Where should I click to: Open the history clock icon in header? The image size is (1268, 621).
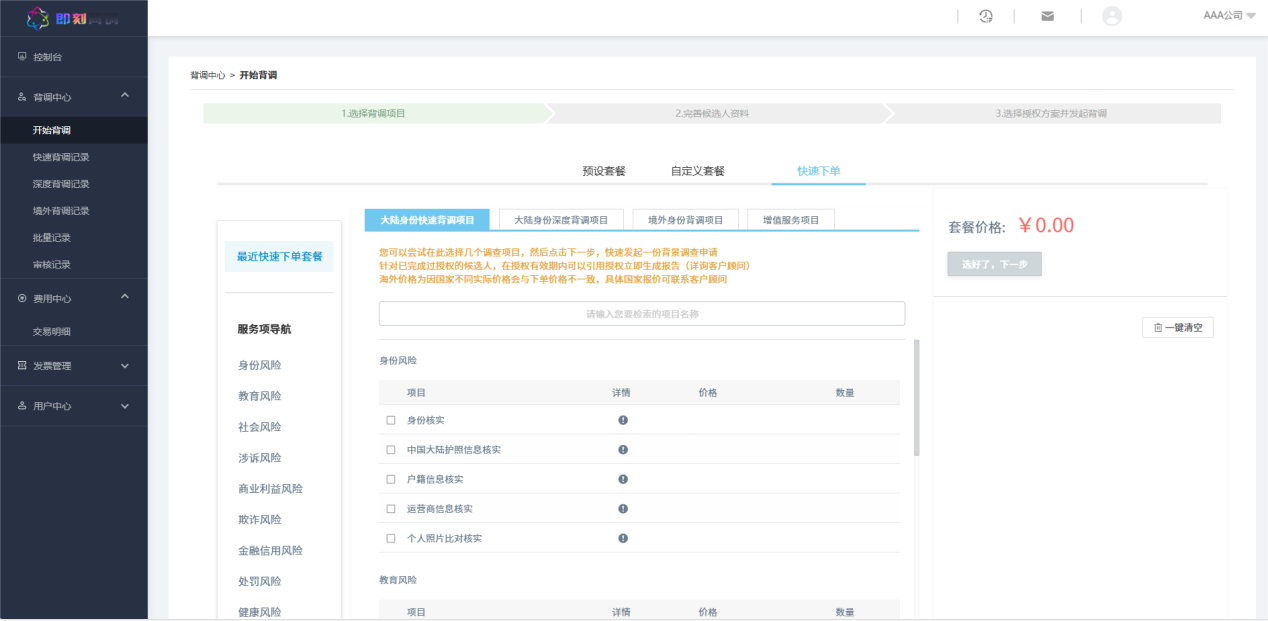(x=985, y=16)
